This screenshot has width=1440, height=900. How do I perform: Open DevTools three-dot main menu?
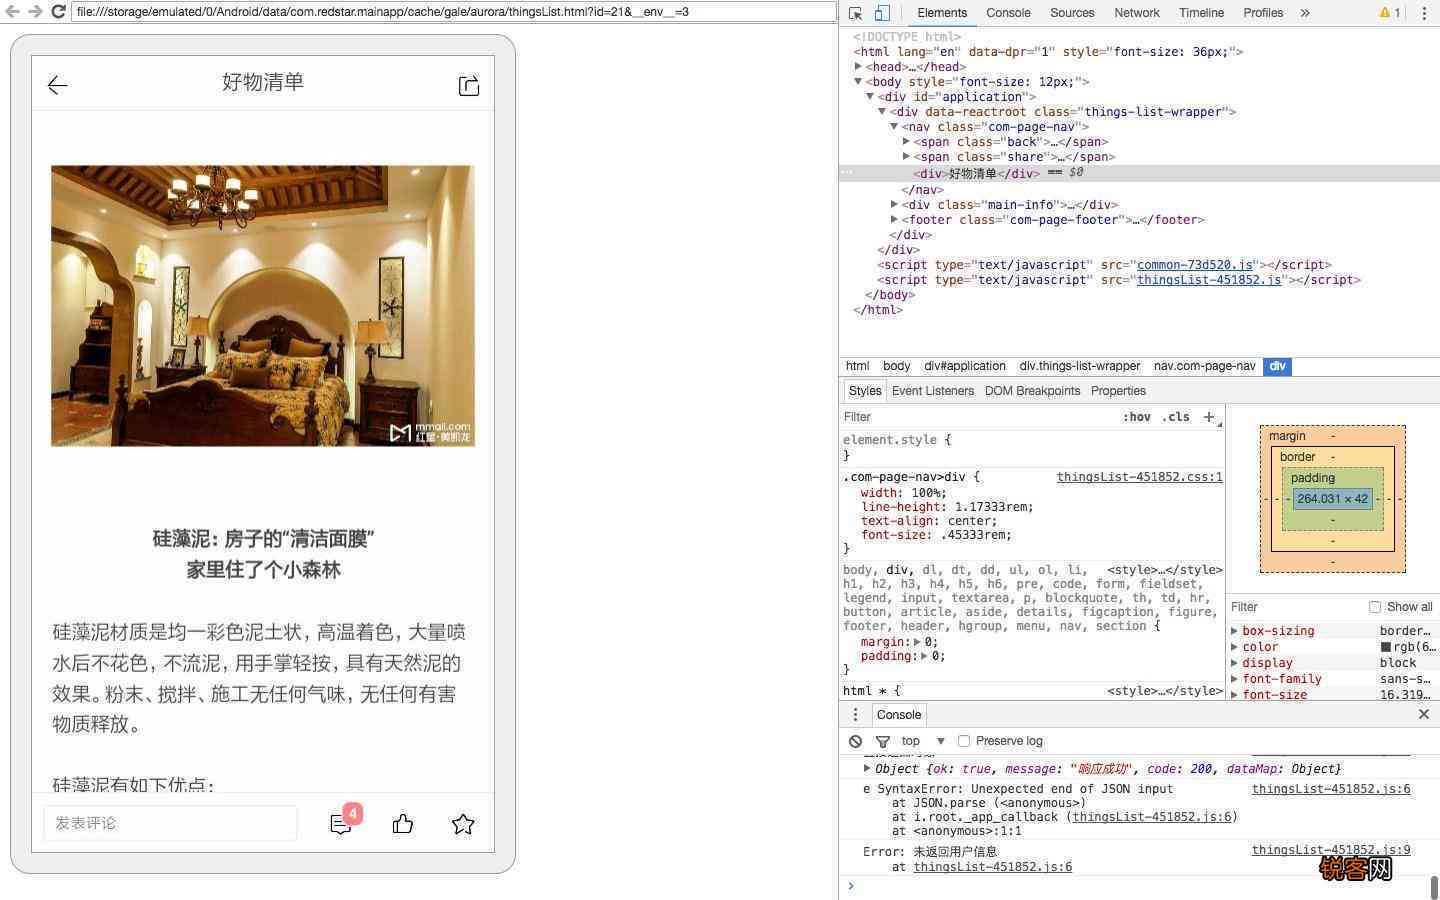[1424, 13]
